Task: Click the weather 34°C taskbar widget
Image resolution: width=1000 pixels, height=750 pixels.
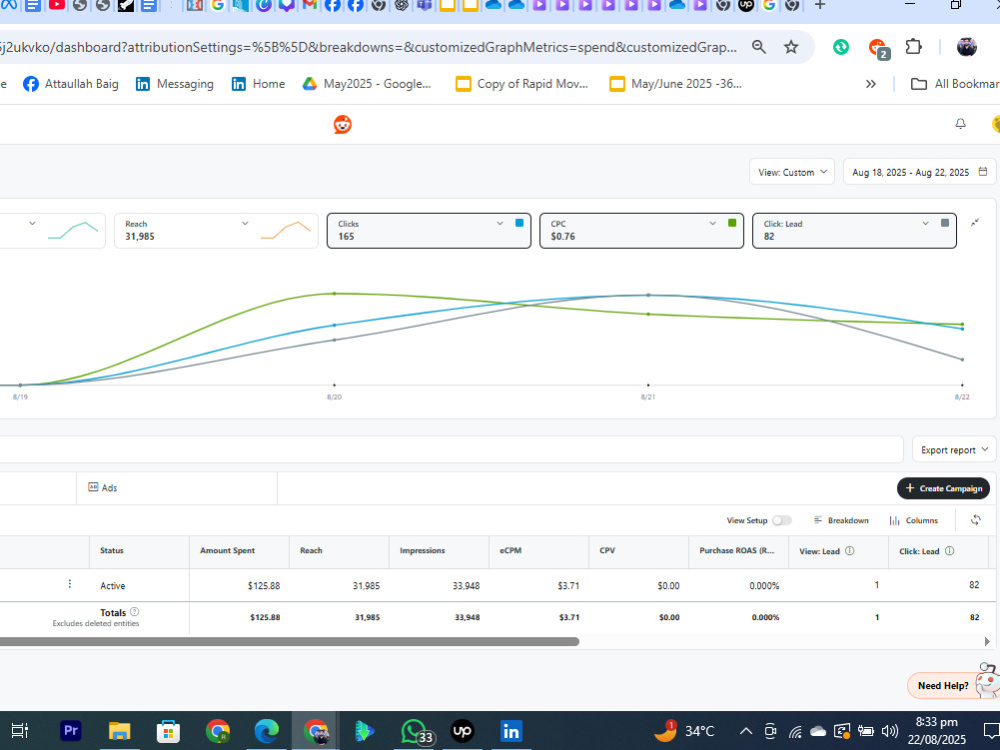Action: 685,731
